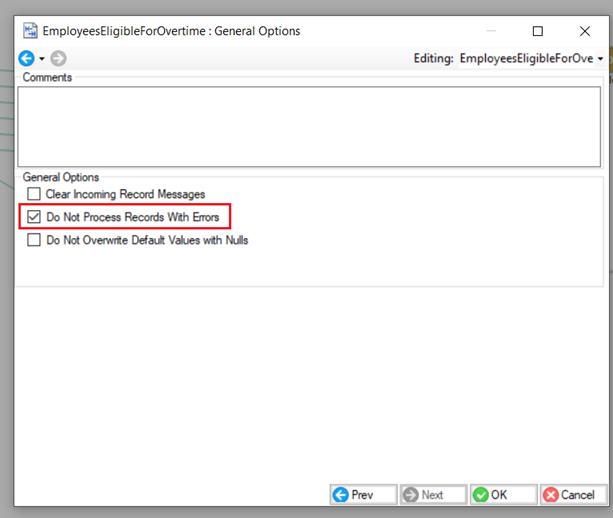The image size is (613, 518).
Task: Uncheck Do Not Process Records With Errors
Action: [x=34, y=216]
